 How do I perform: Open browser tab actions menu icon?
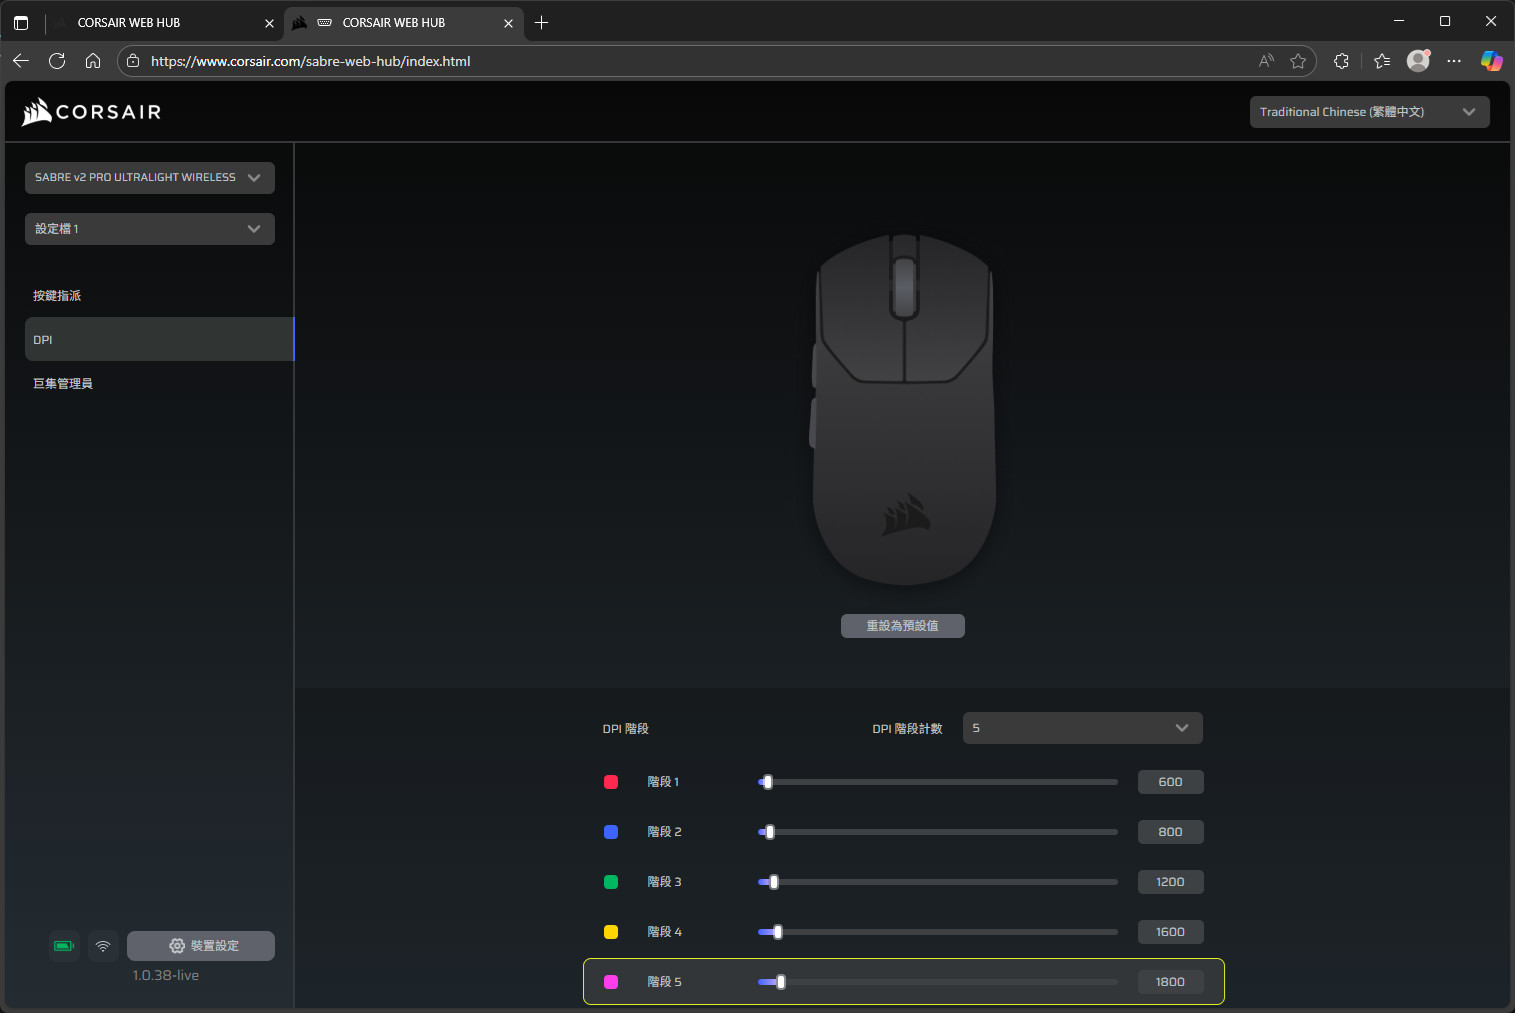(x=21, y=22)
